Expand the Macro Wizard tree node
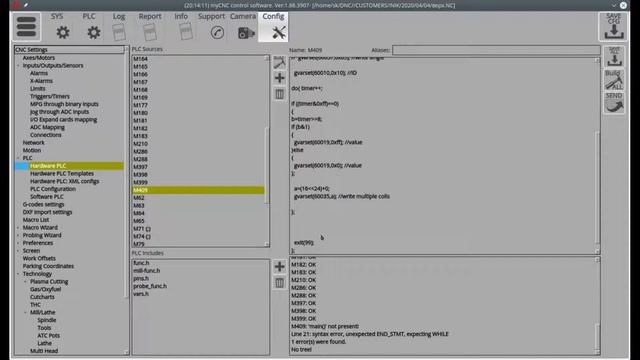The width and height of the screenshot is (640, 360). click(18, 227)
